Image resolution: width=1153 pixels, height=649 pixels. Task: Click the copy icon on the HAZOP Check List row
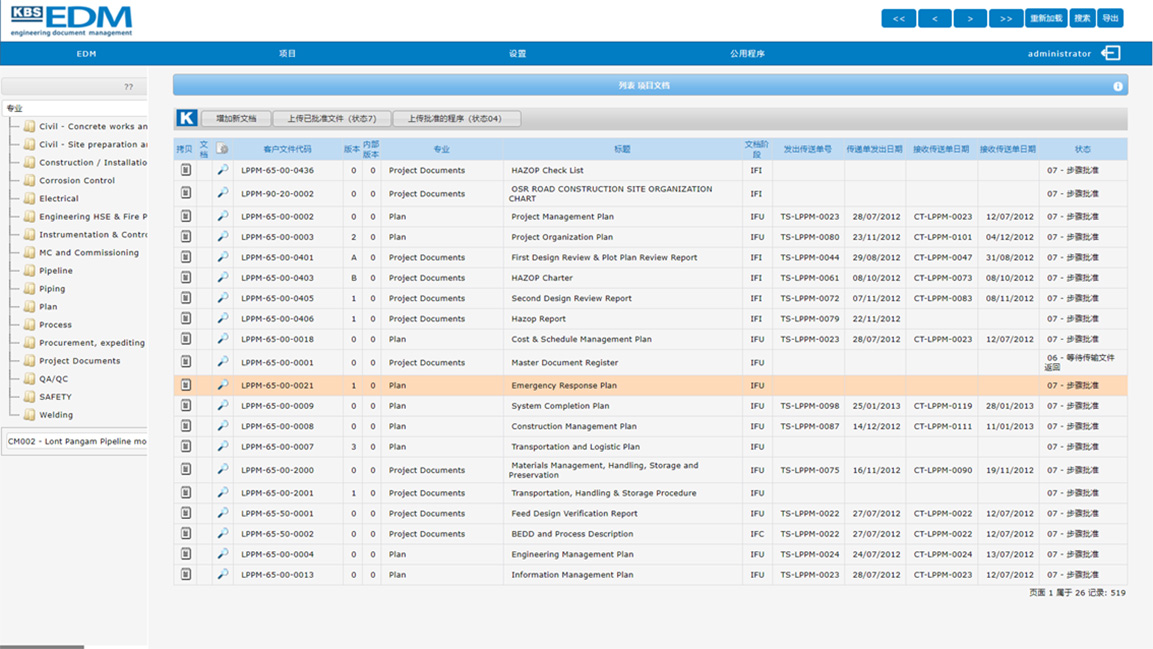point(186,170)
